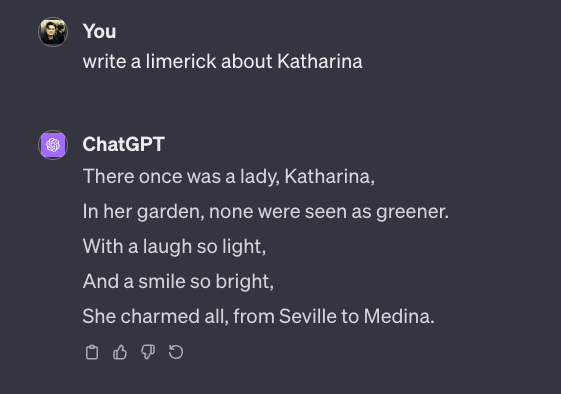Screen dimensions: 561x394
Task: Copy the ChatGPT response with clipboard icon
Action: (x=92, y=352)
